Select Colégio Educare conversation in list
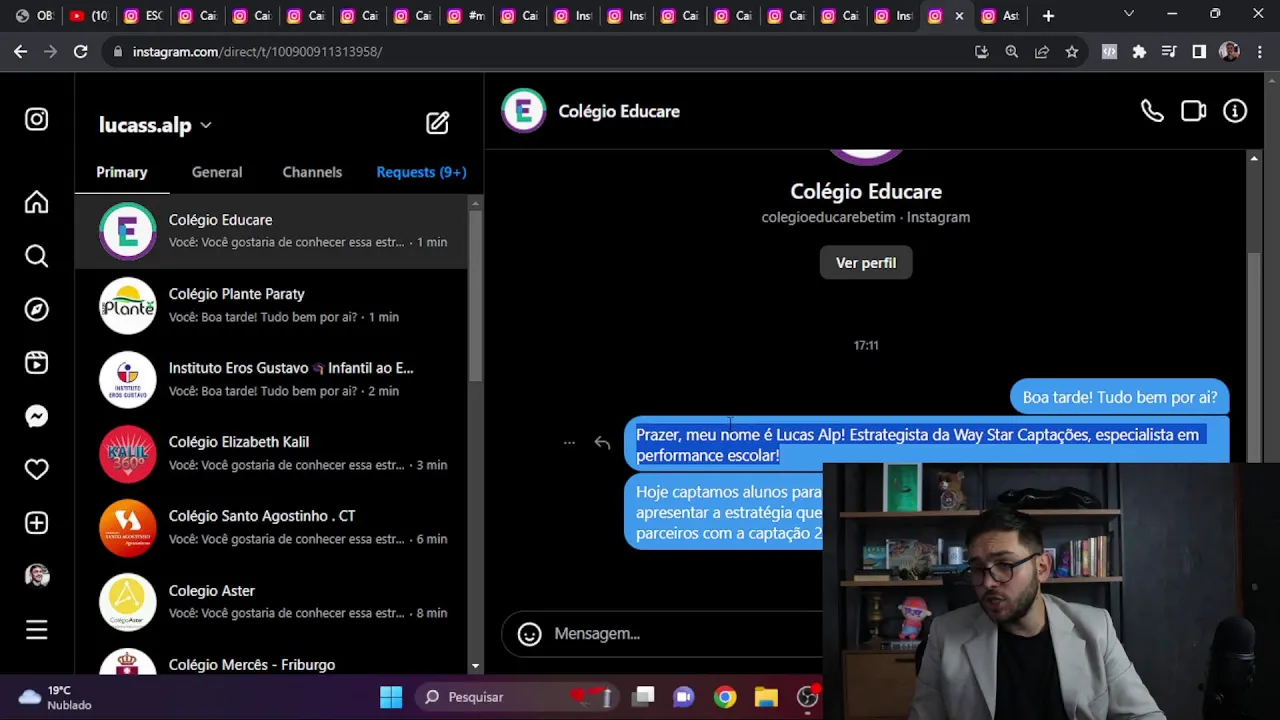 click(271, 231)
